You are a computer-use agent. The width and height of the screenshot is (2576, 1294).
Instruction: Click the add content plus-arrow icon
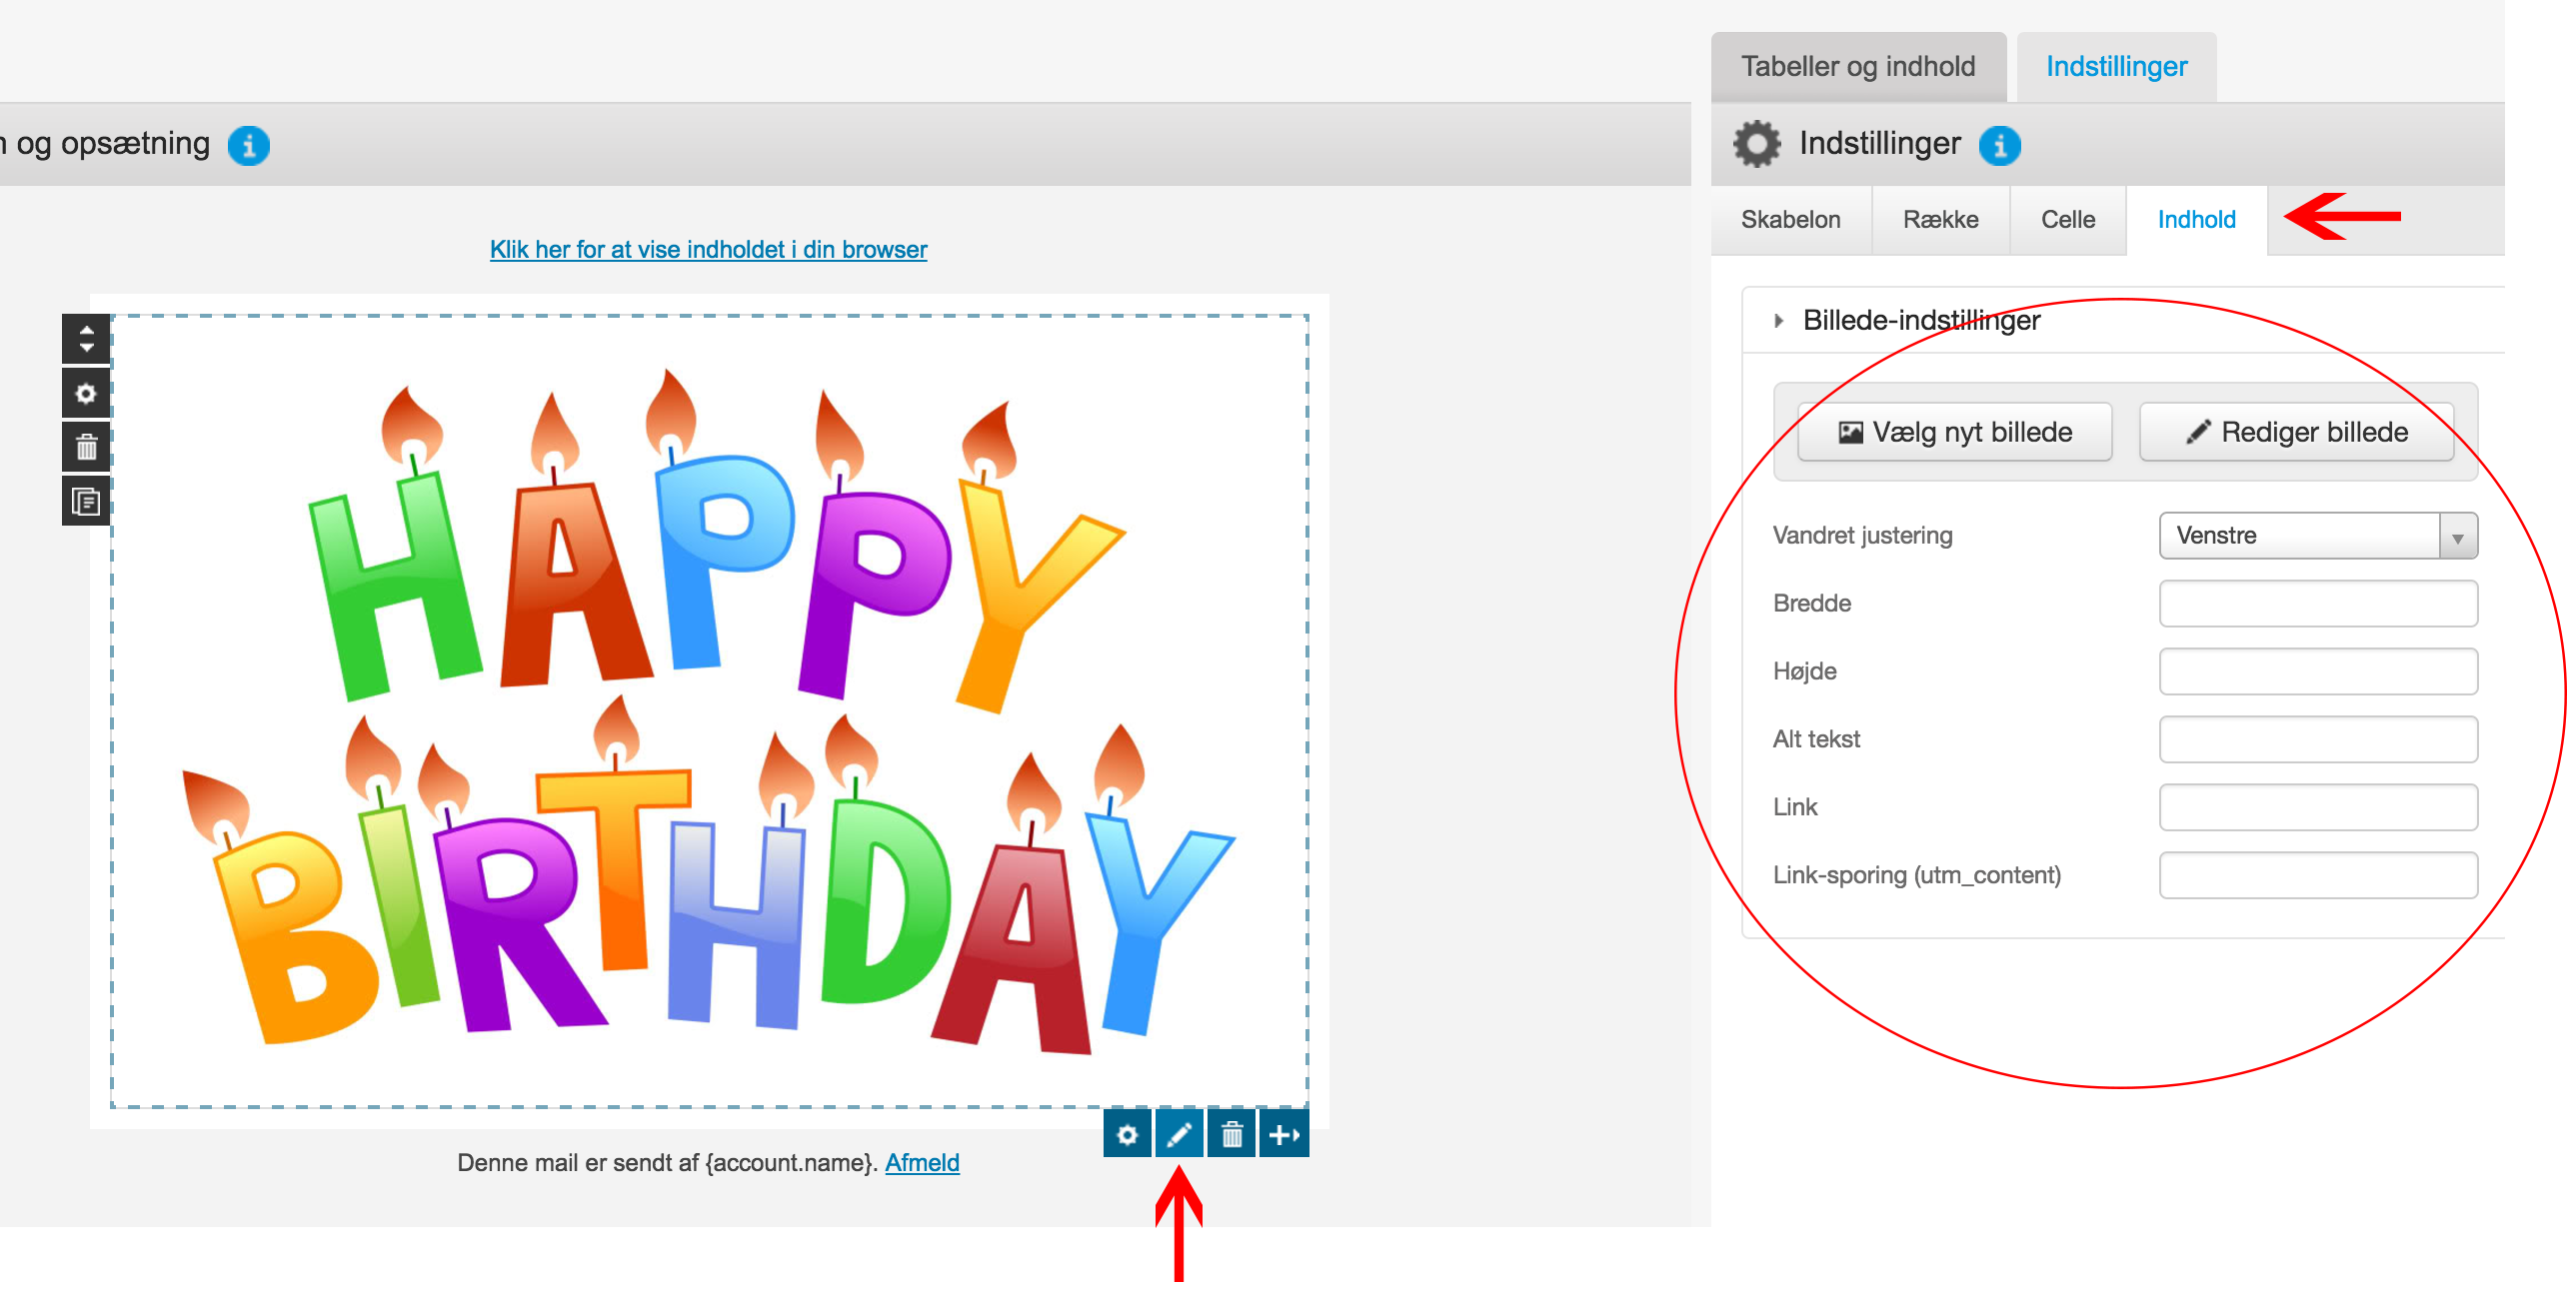[1284, 1135]
